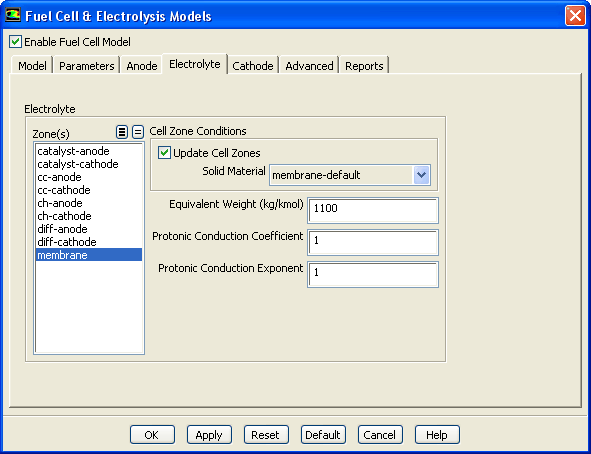591x454 pixels.
Task: Open the Solid Material dropdown arrow
Action: pyautogui.click(x=421, y=175)
